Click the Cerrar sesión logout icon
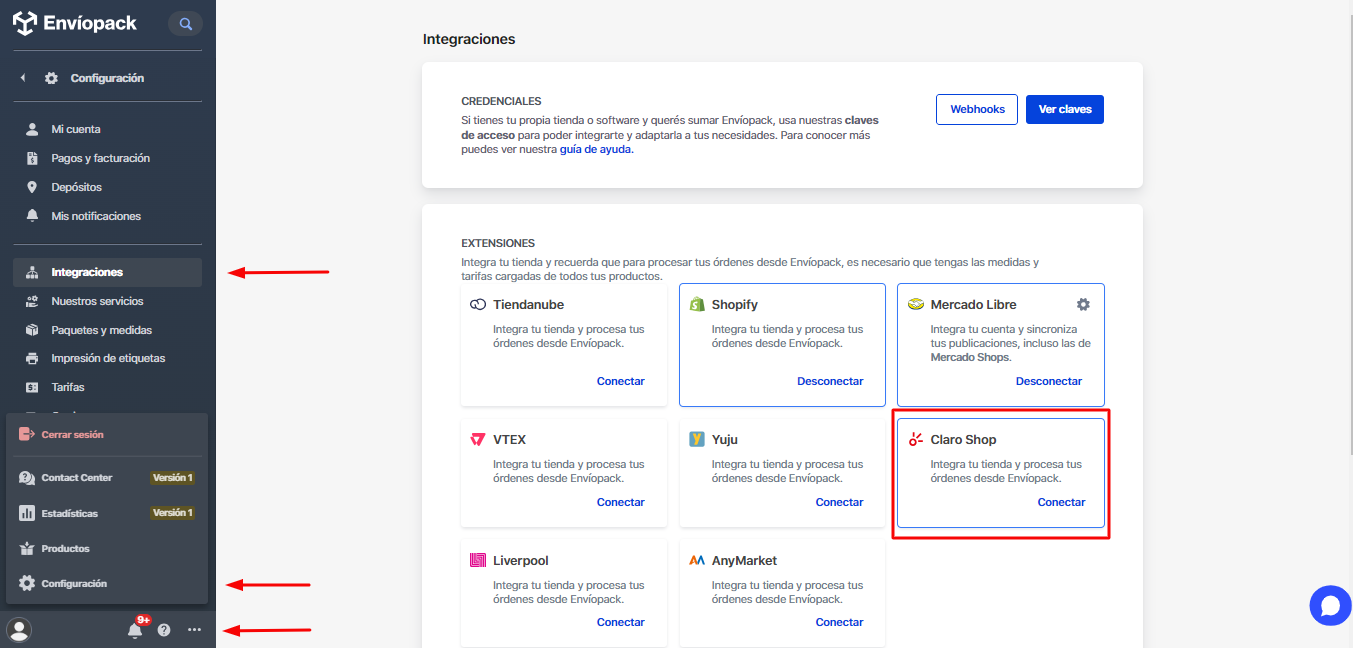This screenshot has width=1353, height=648. coord(27,435)
